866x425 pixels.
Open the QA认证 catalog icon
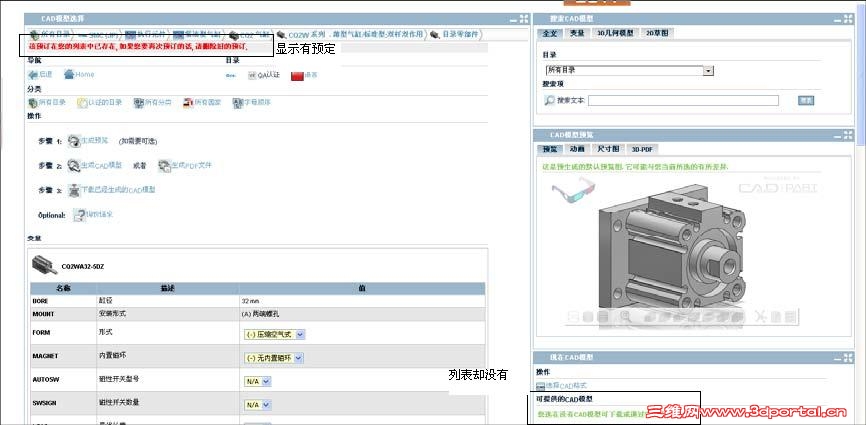(x=252, y=75)
